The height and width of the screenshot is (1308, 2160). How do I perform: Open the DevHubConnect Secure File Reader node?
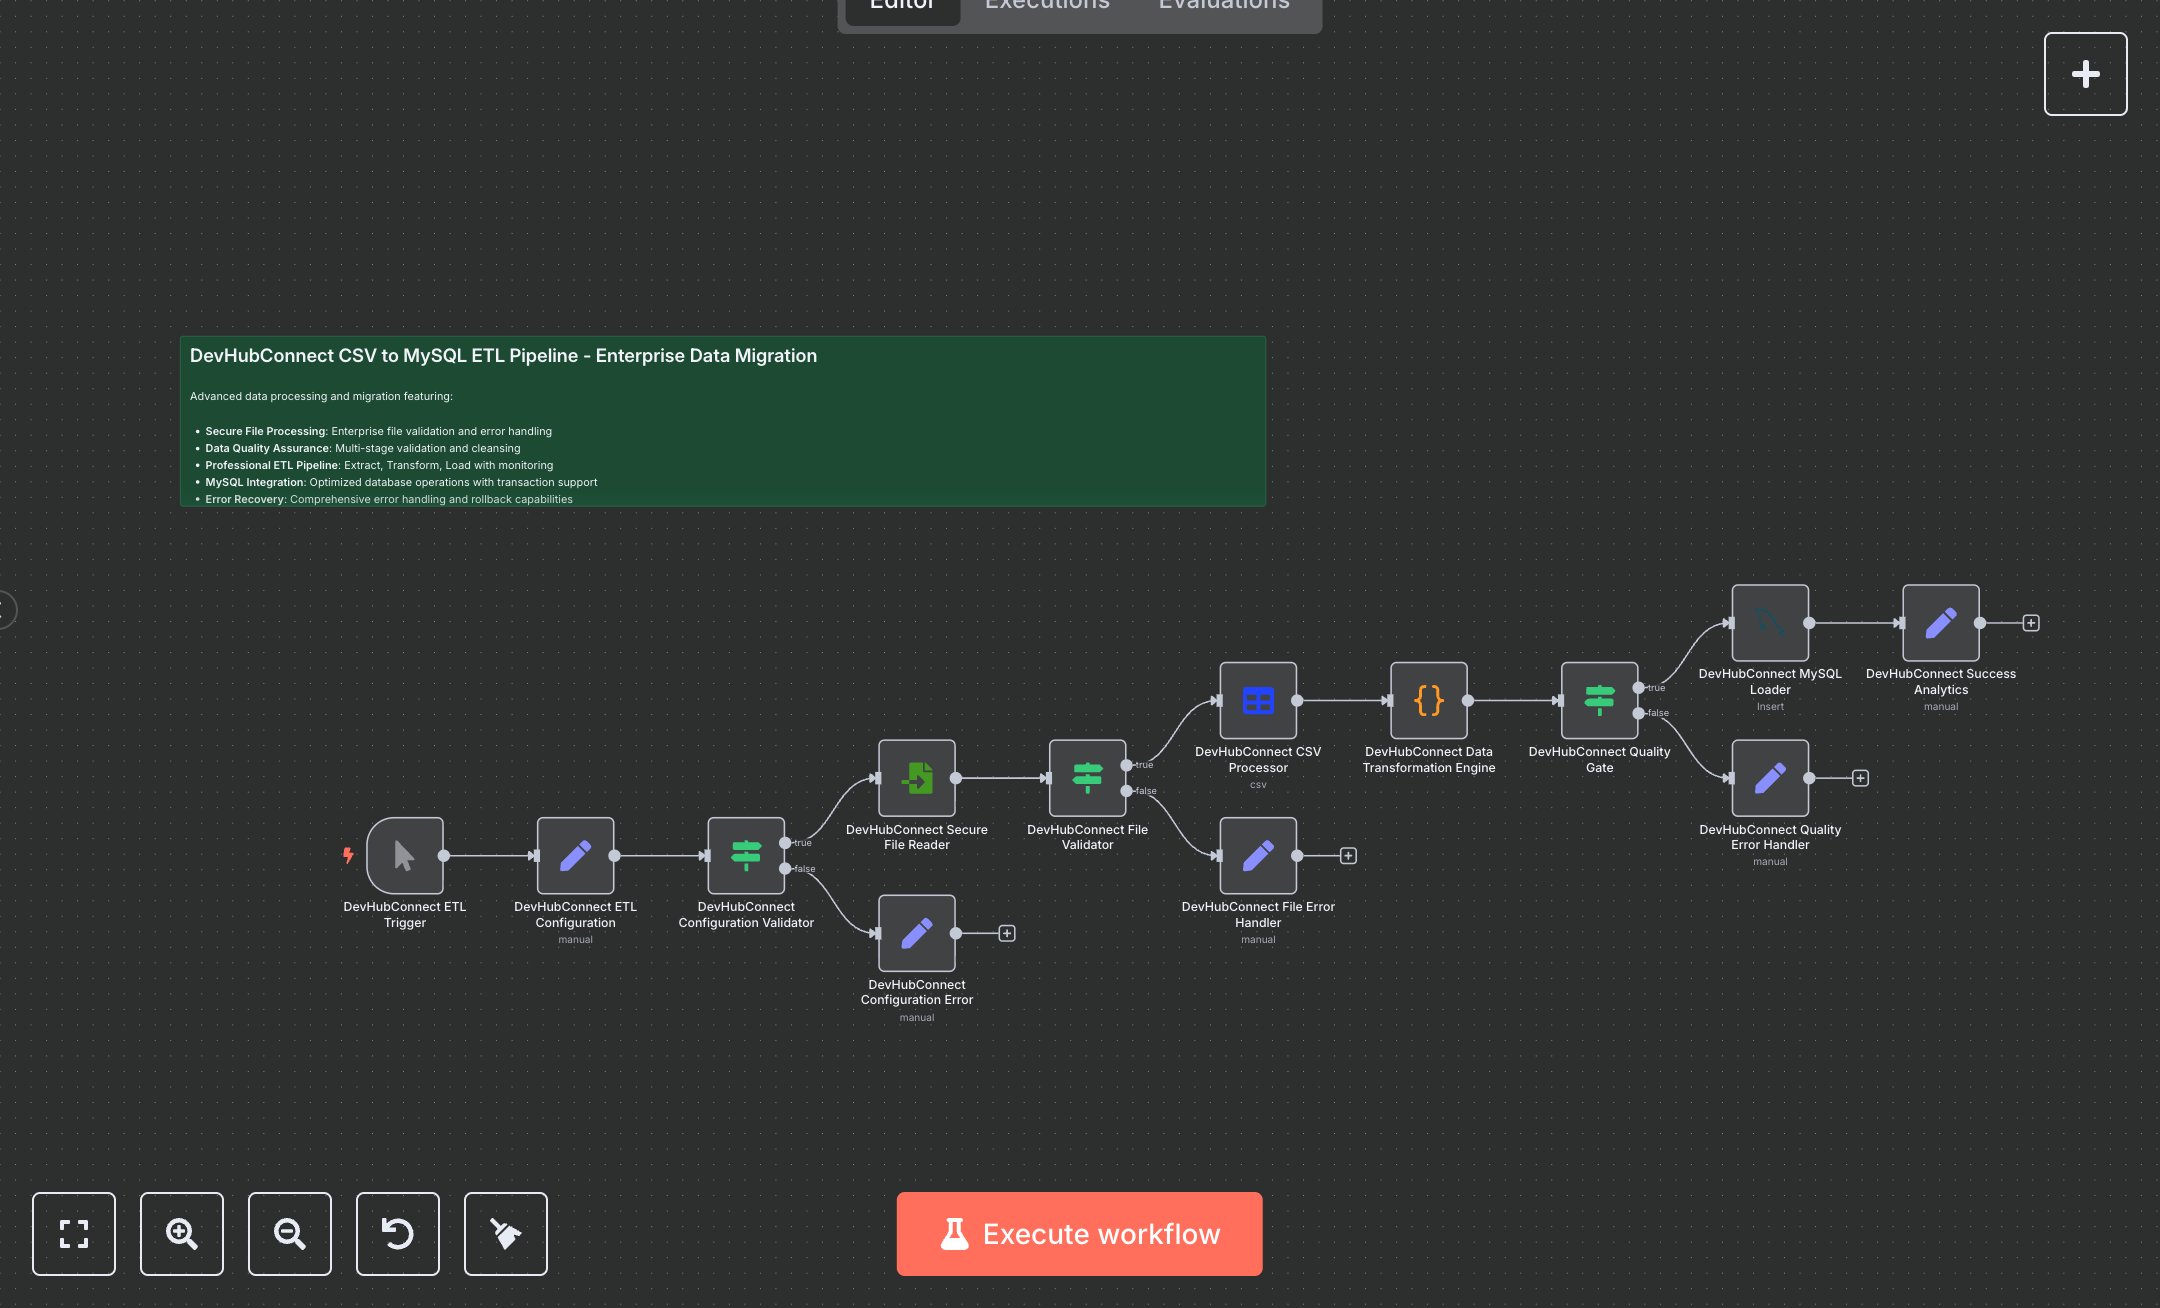point(916,778)
